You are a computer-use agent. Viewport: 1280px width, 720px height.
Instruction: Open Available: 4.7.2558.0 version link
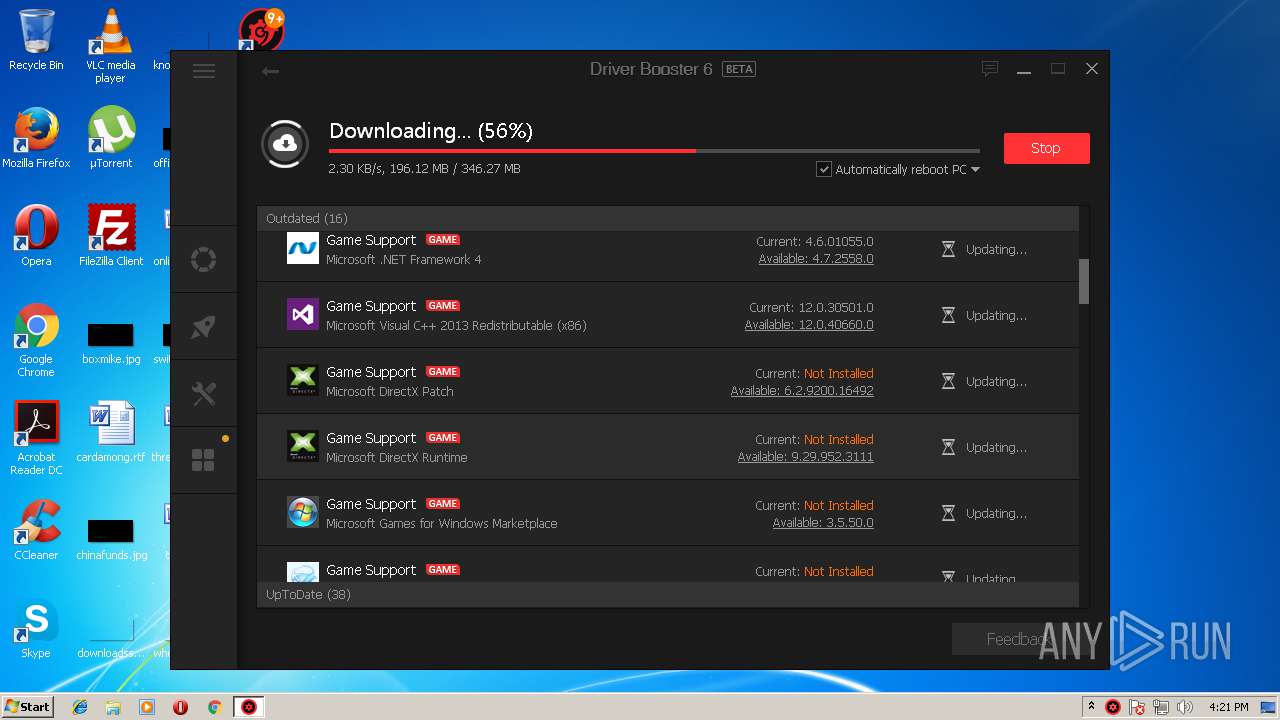[816, 259]
